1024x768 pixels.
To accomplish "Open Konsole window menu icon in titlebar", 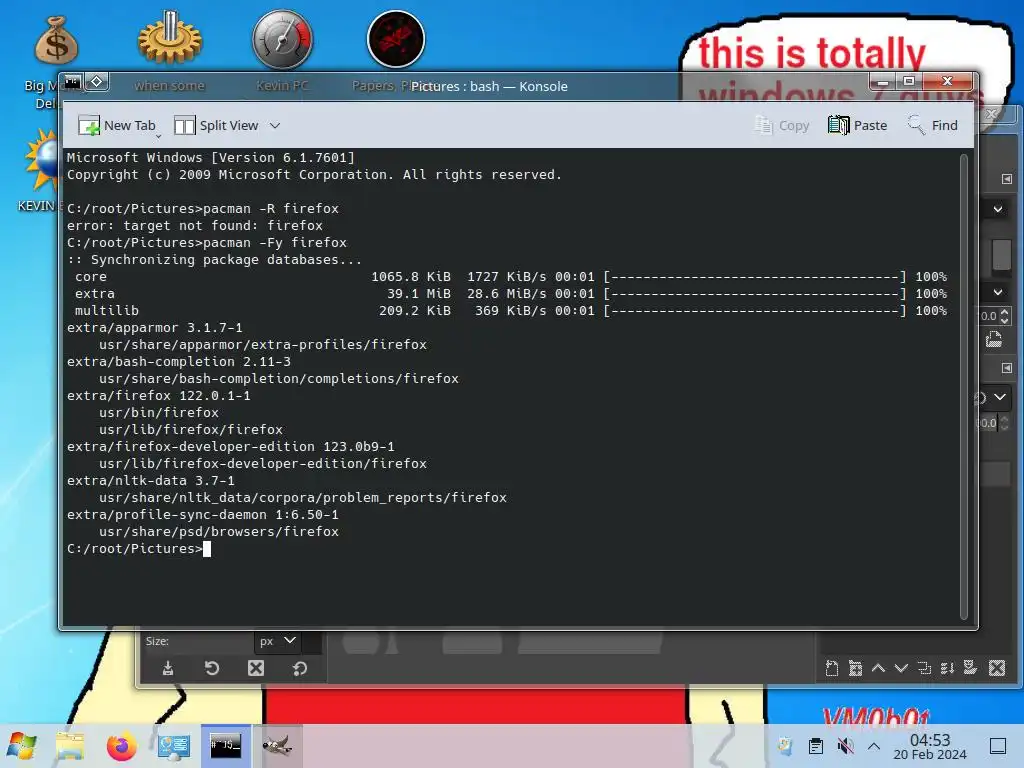I will [x=72, y=82].
